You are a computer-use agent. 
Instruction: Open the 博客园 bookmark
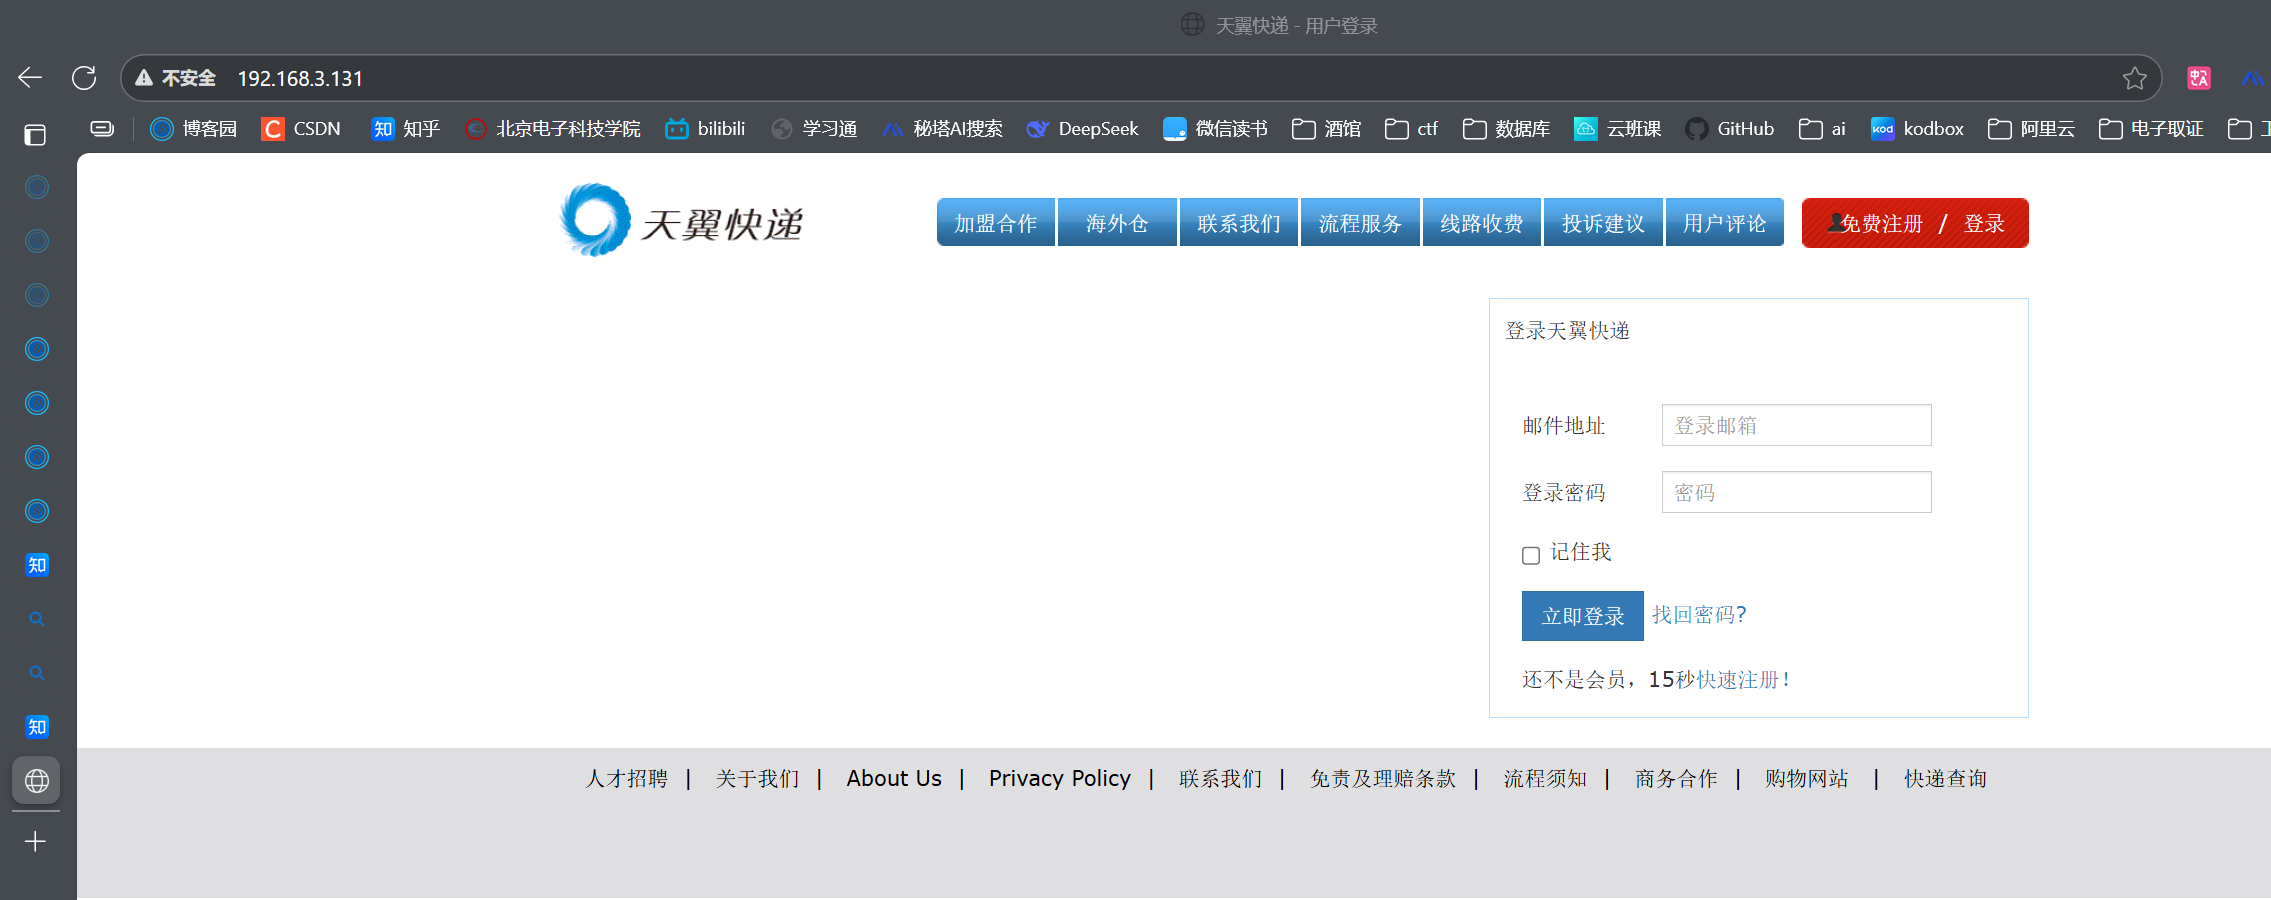(194, 129)
